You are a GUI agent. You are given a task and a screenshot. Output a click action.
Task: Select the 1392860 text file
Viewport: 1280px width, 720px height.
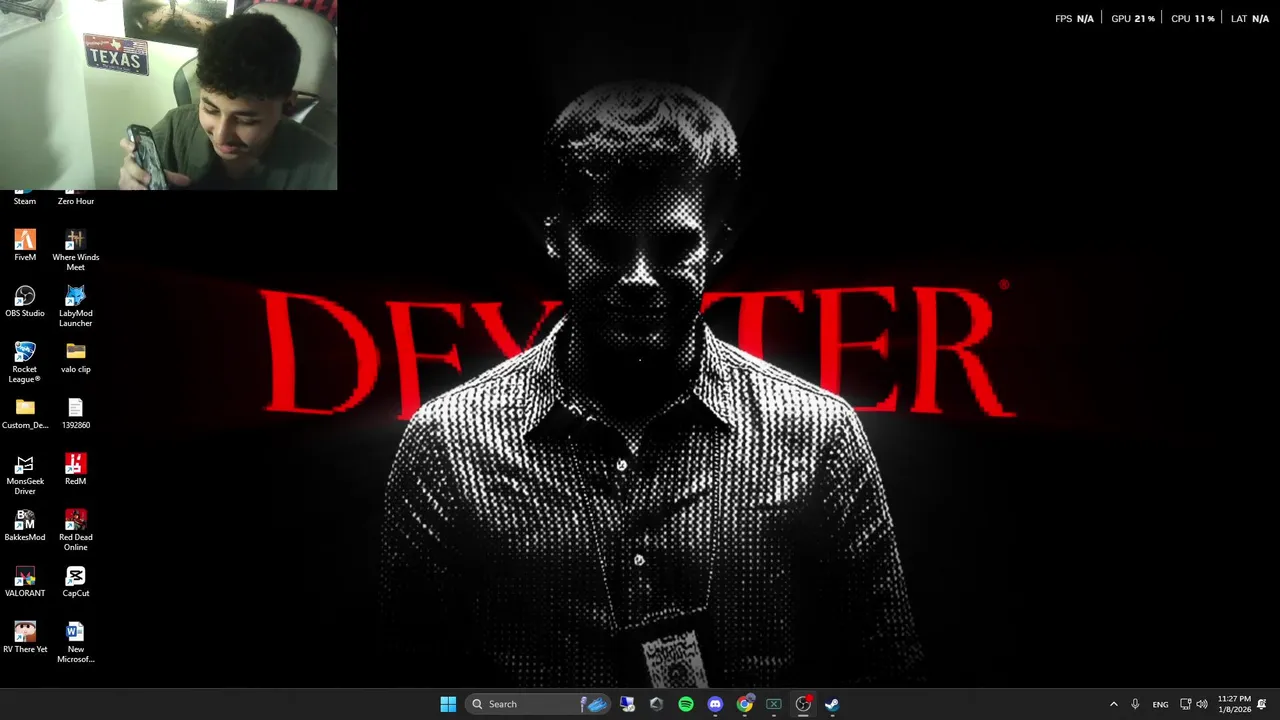click(76, 414)
